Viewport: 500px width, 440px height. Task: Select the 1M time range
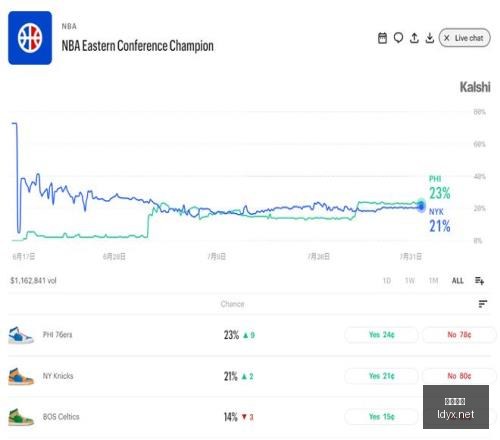[x=433, y=281]
